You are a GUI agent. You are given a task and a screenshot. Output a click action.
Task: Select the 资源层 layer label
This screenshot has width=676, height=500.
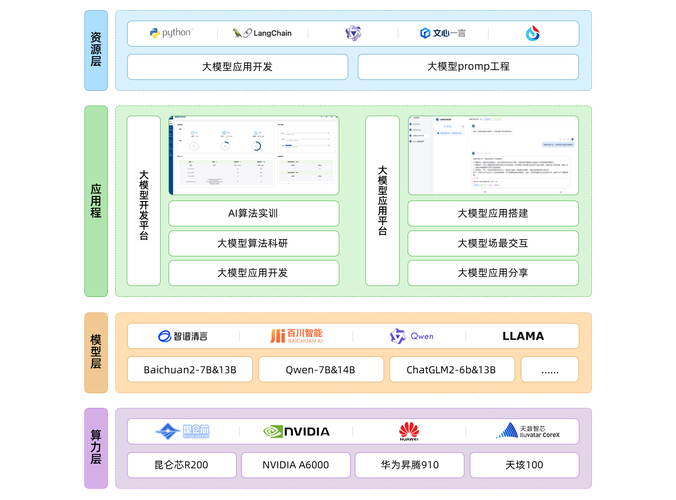pyautogui.click(x=96, y=50)
